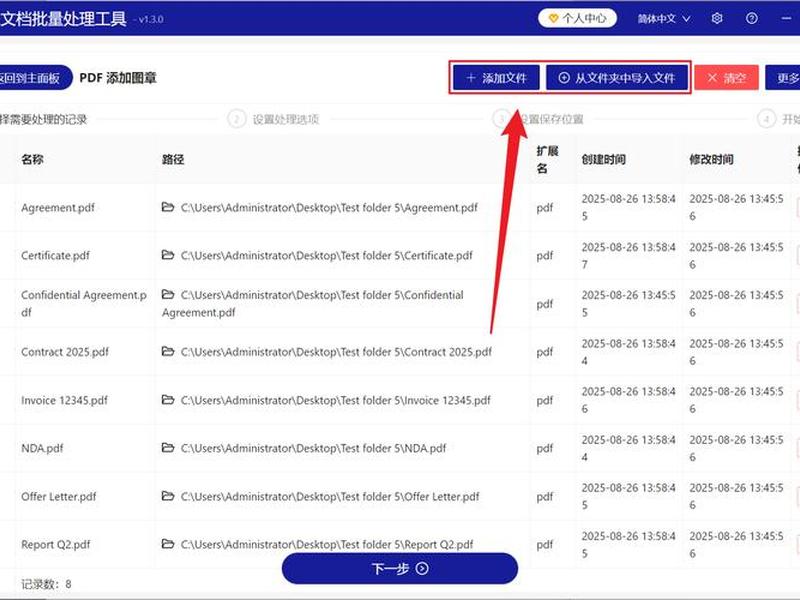Screen dimensions: 800x600
Task: Open folder icon for Offer Letter.pdf path
Action: click(168, 495)
